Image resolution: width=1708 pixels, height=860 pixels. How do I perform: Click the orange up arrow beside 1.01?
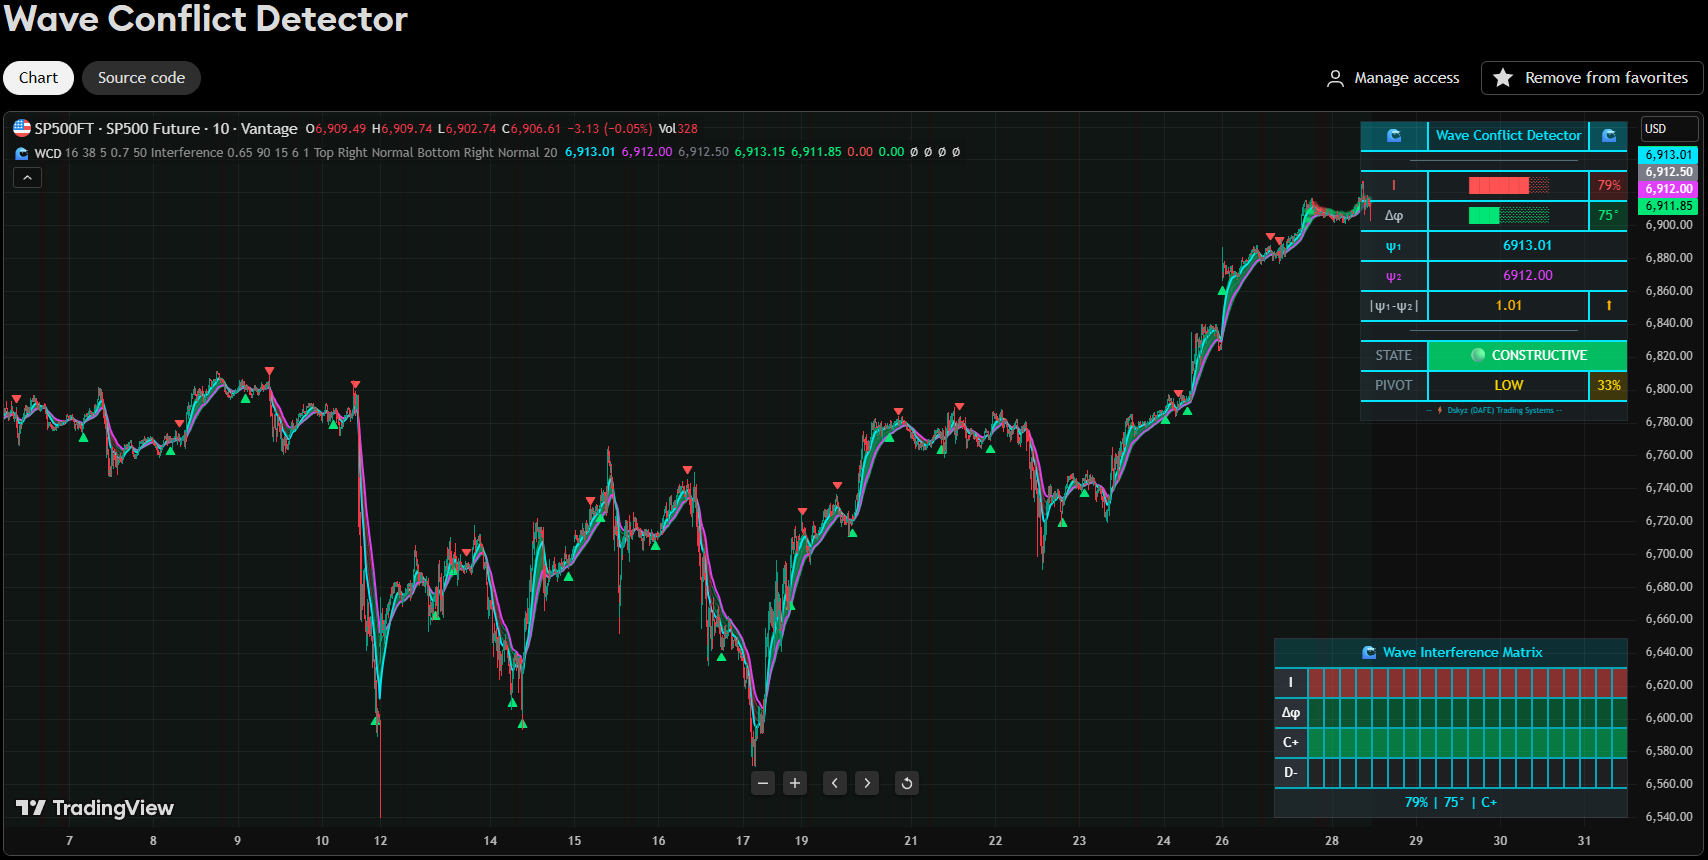1608,305
